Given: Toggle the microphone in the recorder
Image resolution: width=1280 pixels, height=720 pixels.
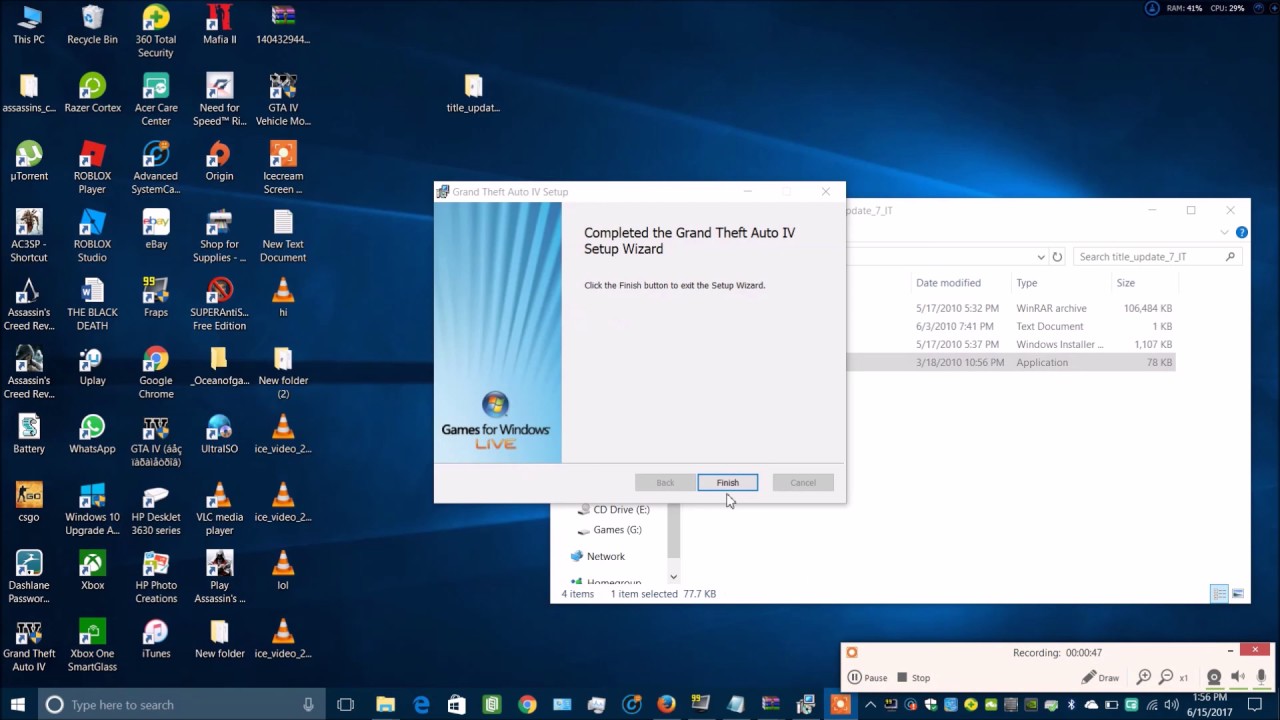Looking at the screenshot, I should click(x=1261, y=677).
